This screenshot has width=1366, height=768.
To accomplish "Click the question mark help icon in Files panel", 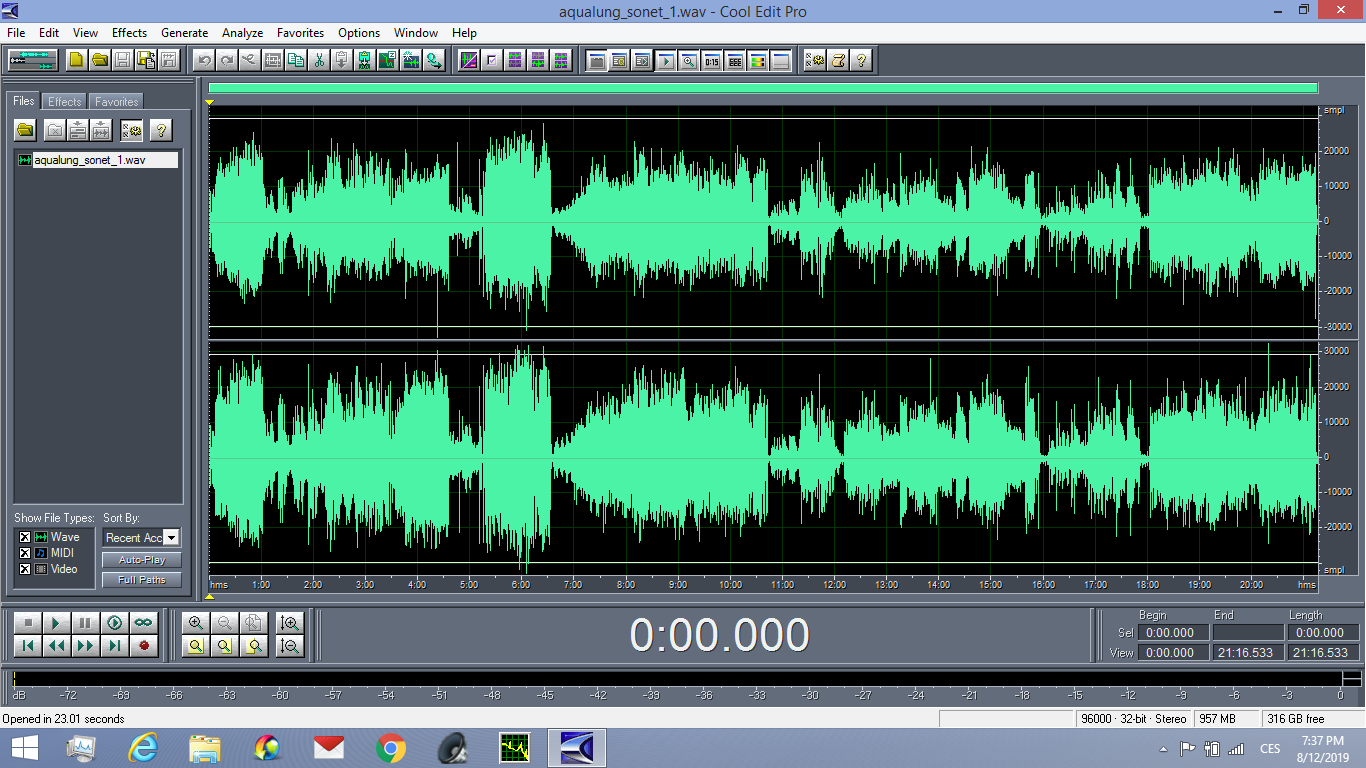I will coord(160,130).
